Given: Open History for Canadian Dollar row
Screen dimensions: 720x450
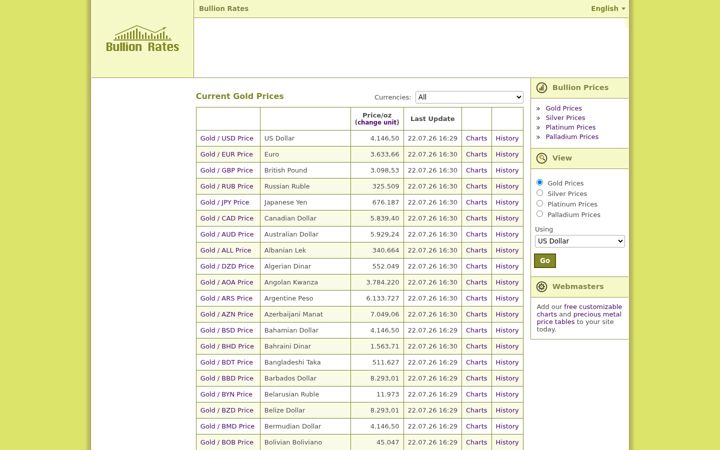Looking at the screenshot, I should click(x=507, y=219).
